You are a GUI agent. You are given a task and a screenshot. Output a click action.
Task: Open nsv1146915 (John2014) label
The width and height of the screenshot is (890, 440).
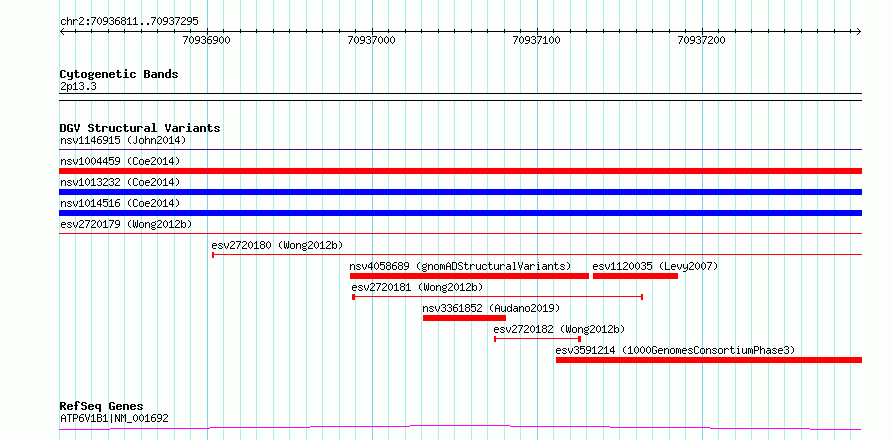123,140
